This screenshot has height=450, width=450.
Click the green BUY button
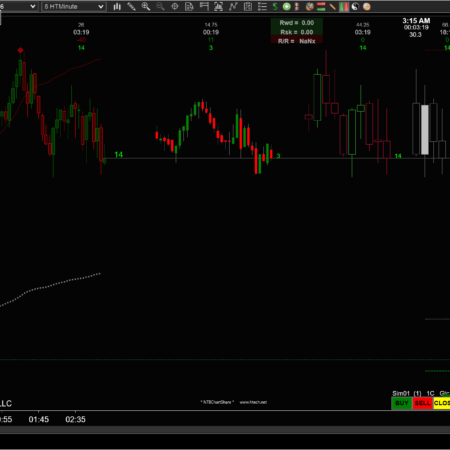pyautogui.click(x=402, y=403)
